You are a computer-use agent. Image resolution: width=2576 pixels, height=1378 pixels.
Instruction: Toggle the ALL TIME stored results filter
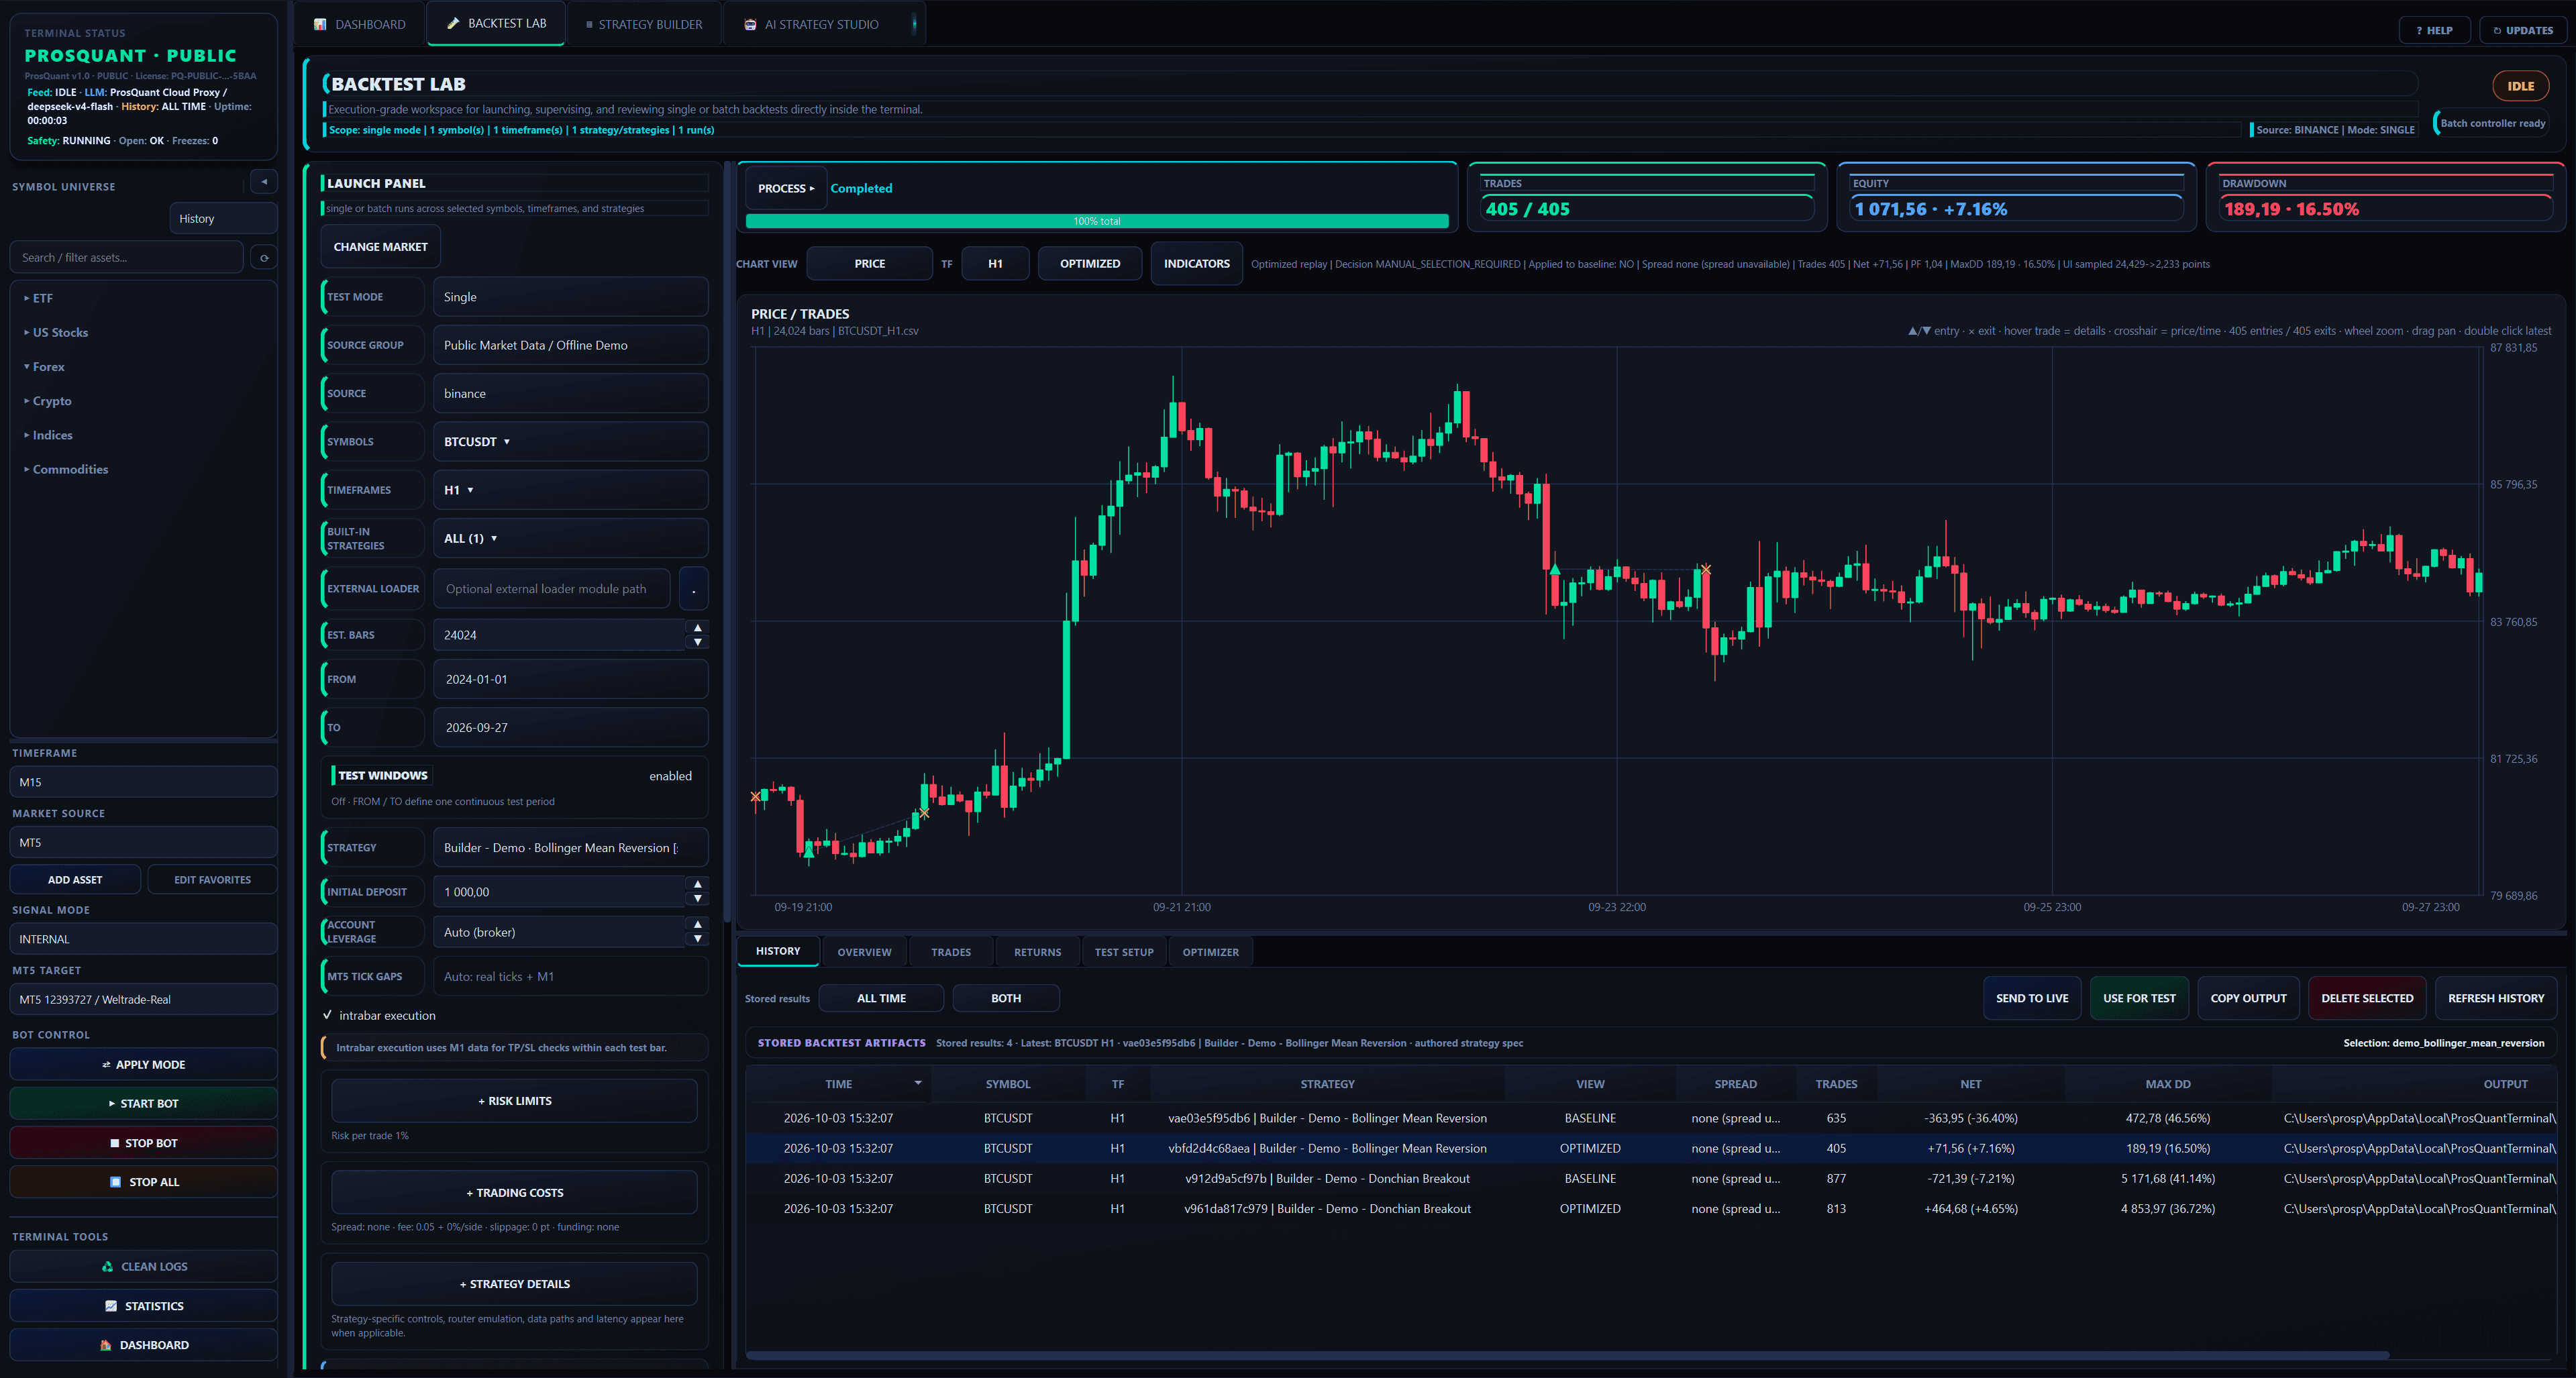(x=881, y=998)
